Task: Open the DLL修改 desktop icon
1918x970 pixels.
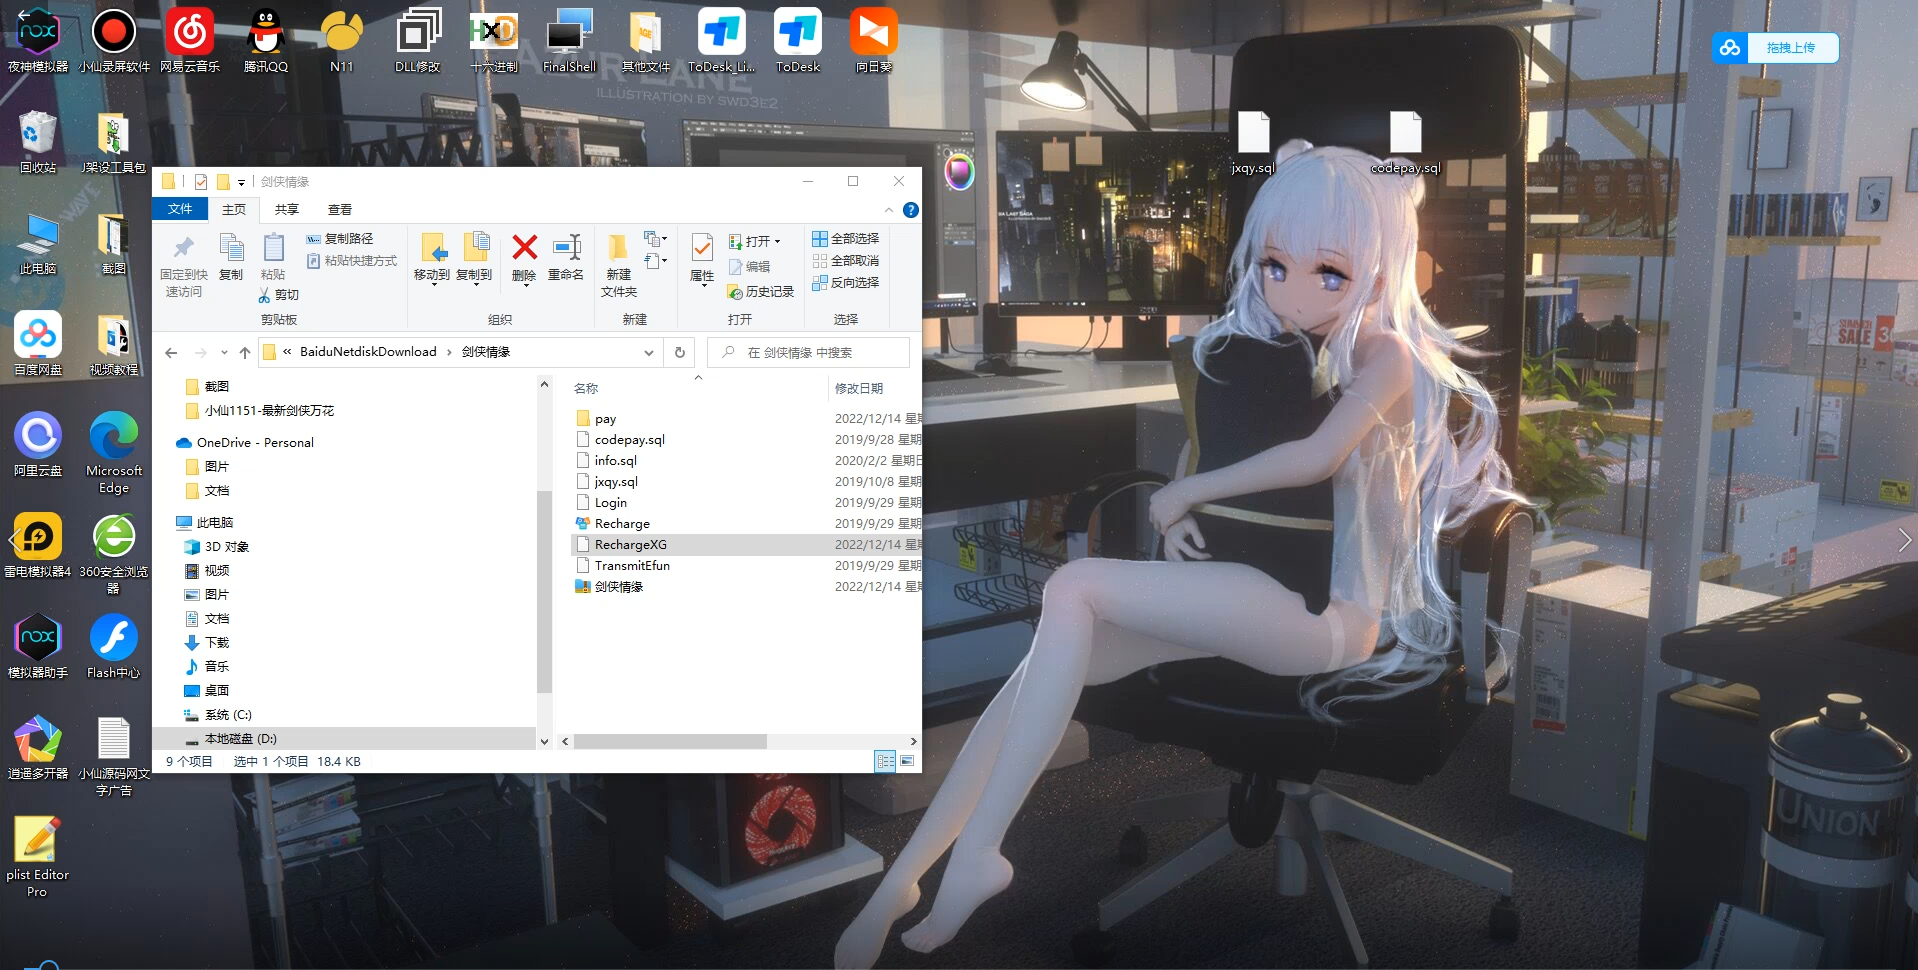Action: pyautogui.click(x=418, y=40)
